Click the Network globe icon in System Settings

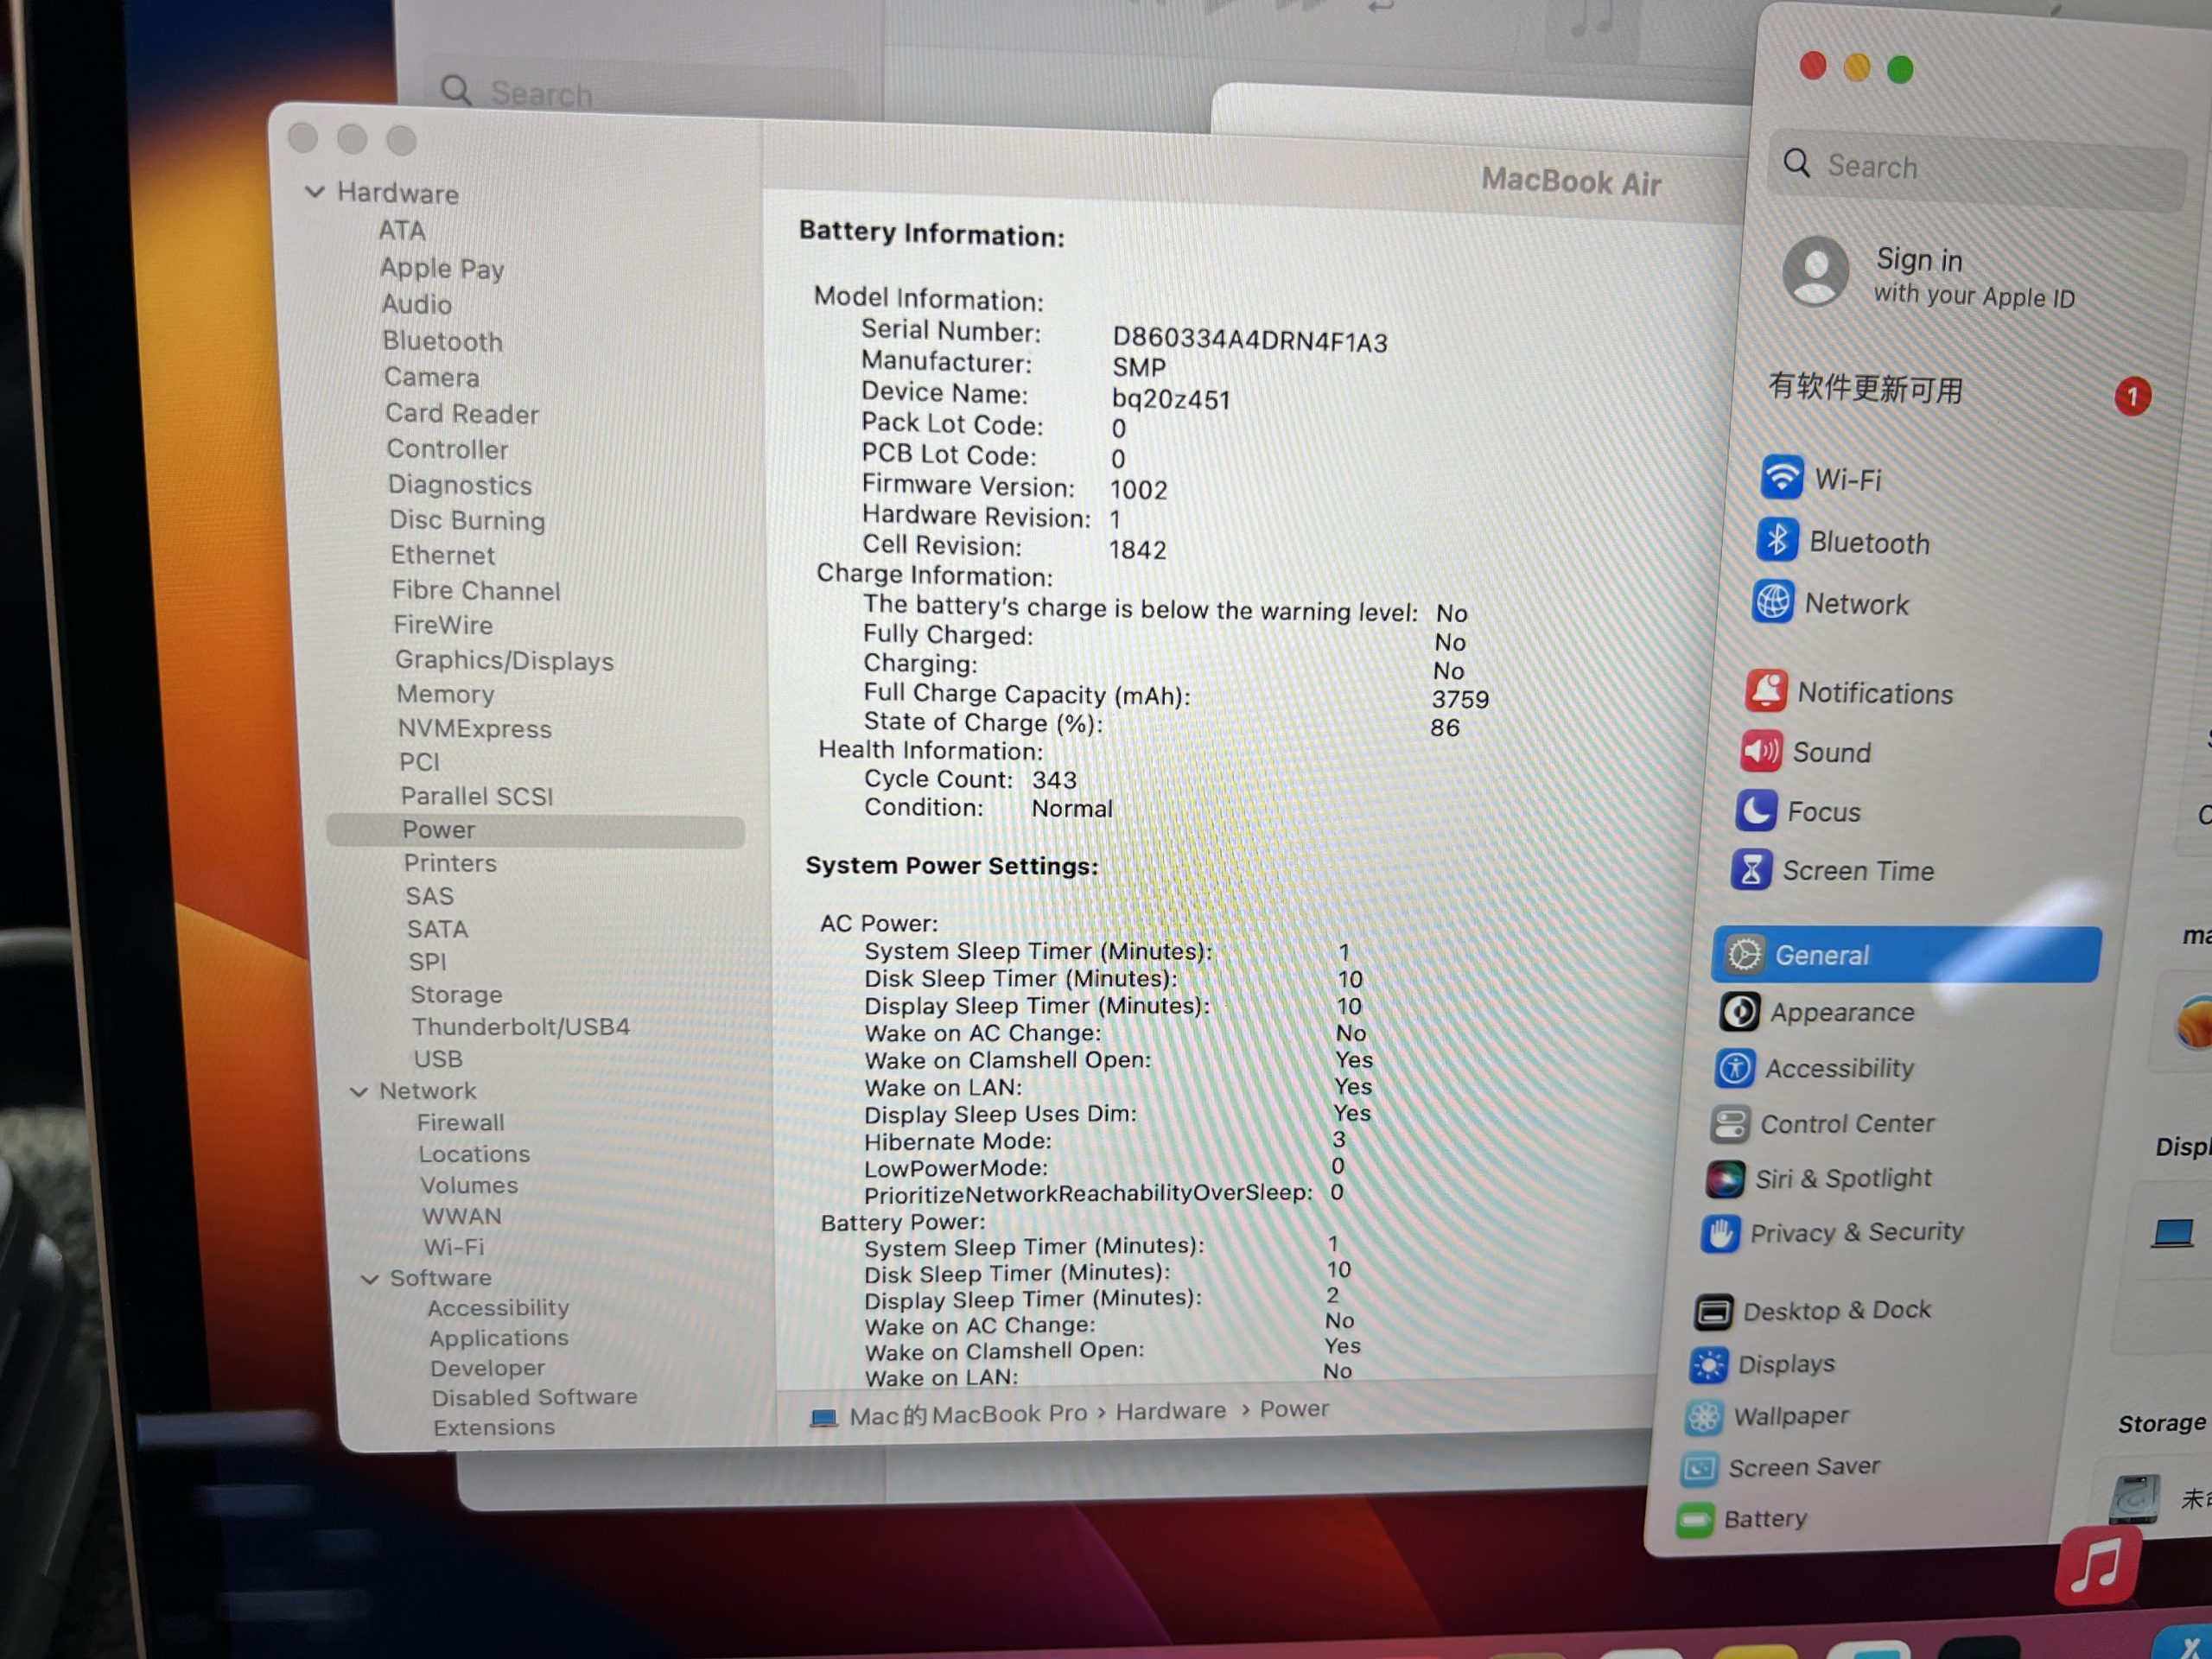click(x=1773, y=602)
